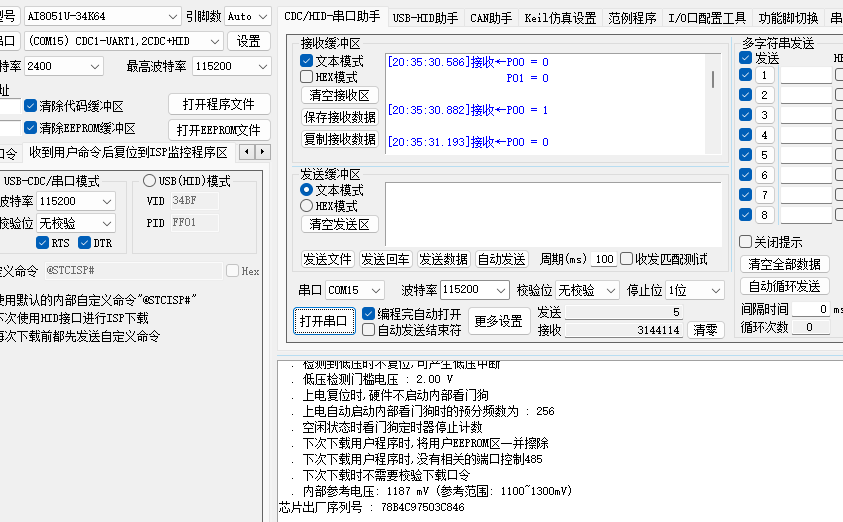Select send buffer 文本模式 radio button
Image resolution: width=843 pixels, height=522 pixels.
tap(306, 190)
